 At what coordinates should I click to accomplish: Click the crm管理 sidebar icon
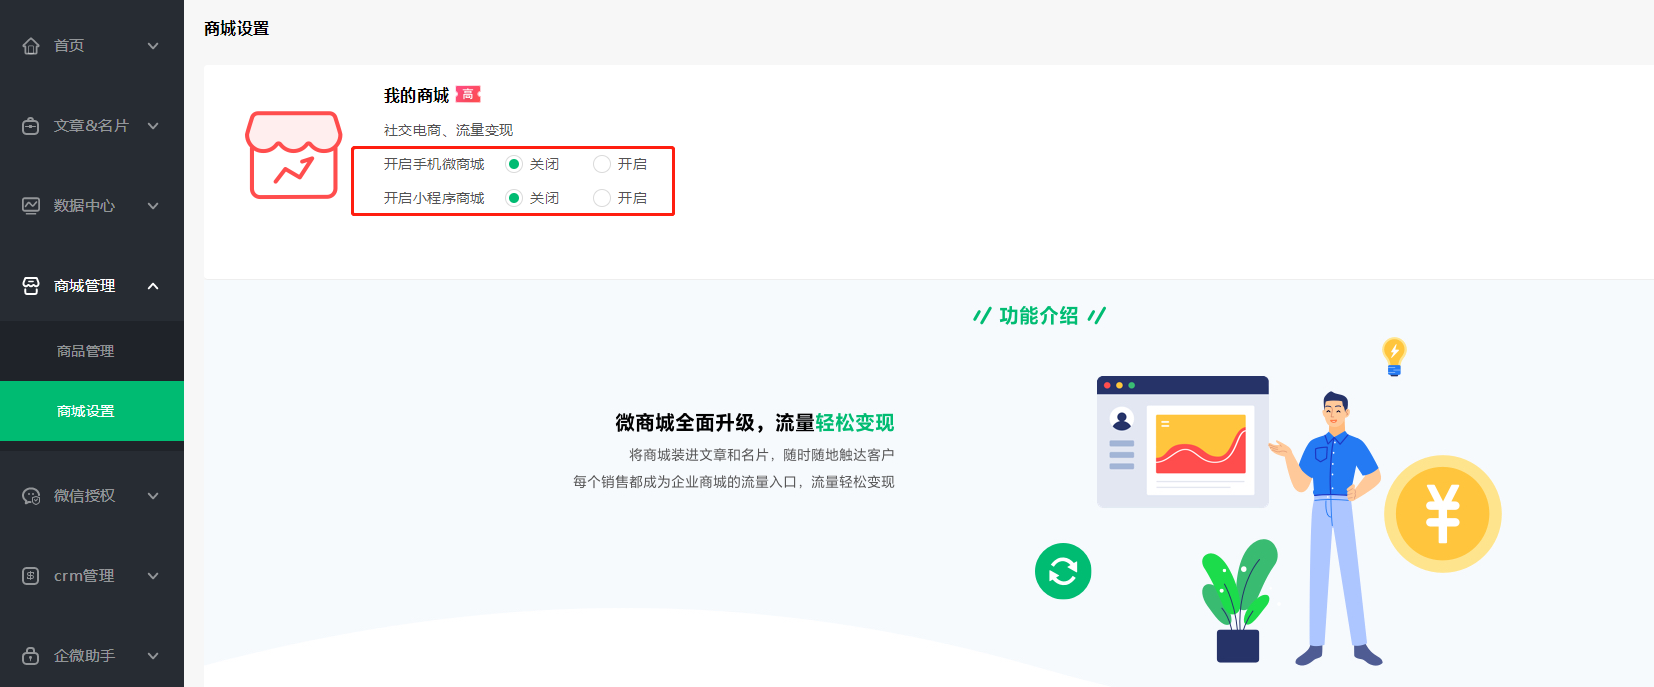tap(31, 576)
